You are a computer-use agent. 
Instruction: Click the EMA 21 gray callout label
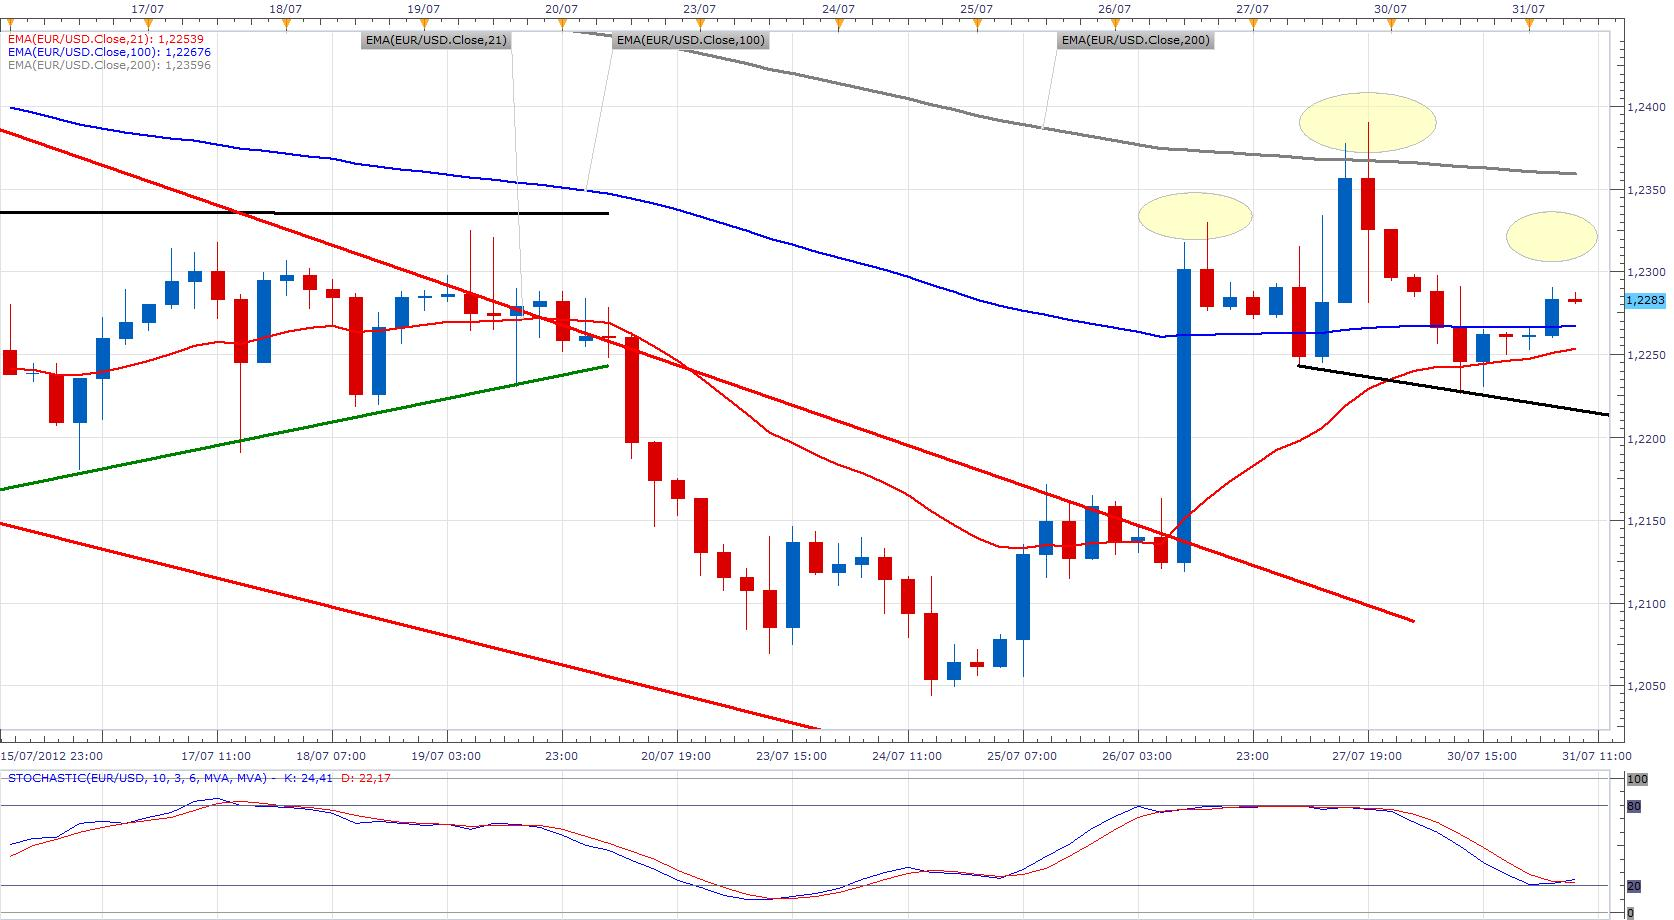pos(437,41)
